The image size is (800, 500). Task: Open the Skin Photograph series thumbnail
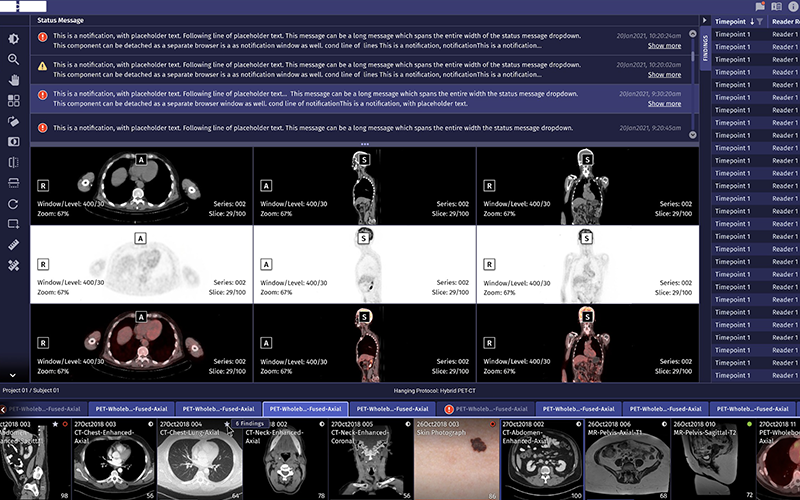pyautogui.click(x=456, y=460)
